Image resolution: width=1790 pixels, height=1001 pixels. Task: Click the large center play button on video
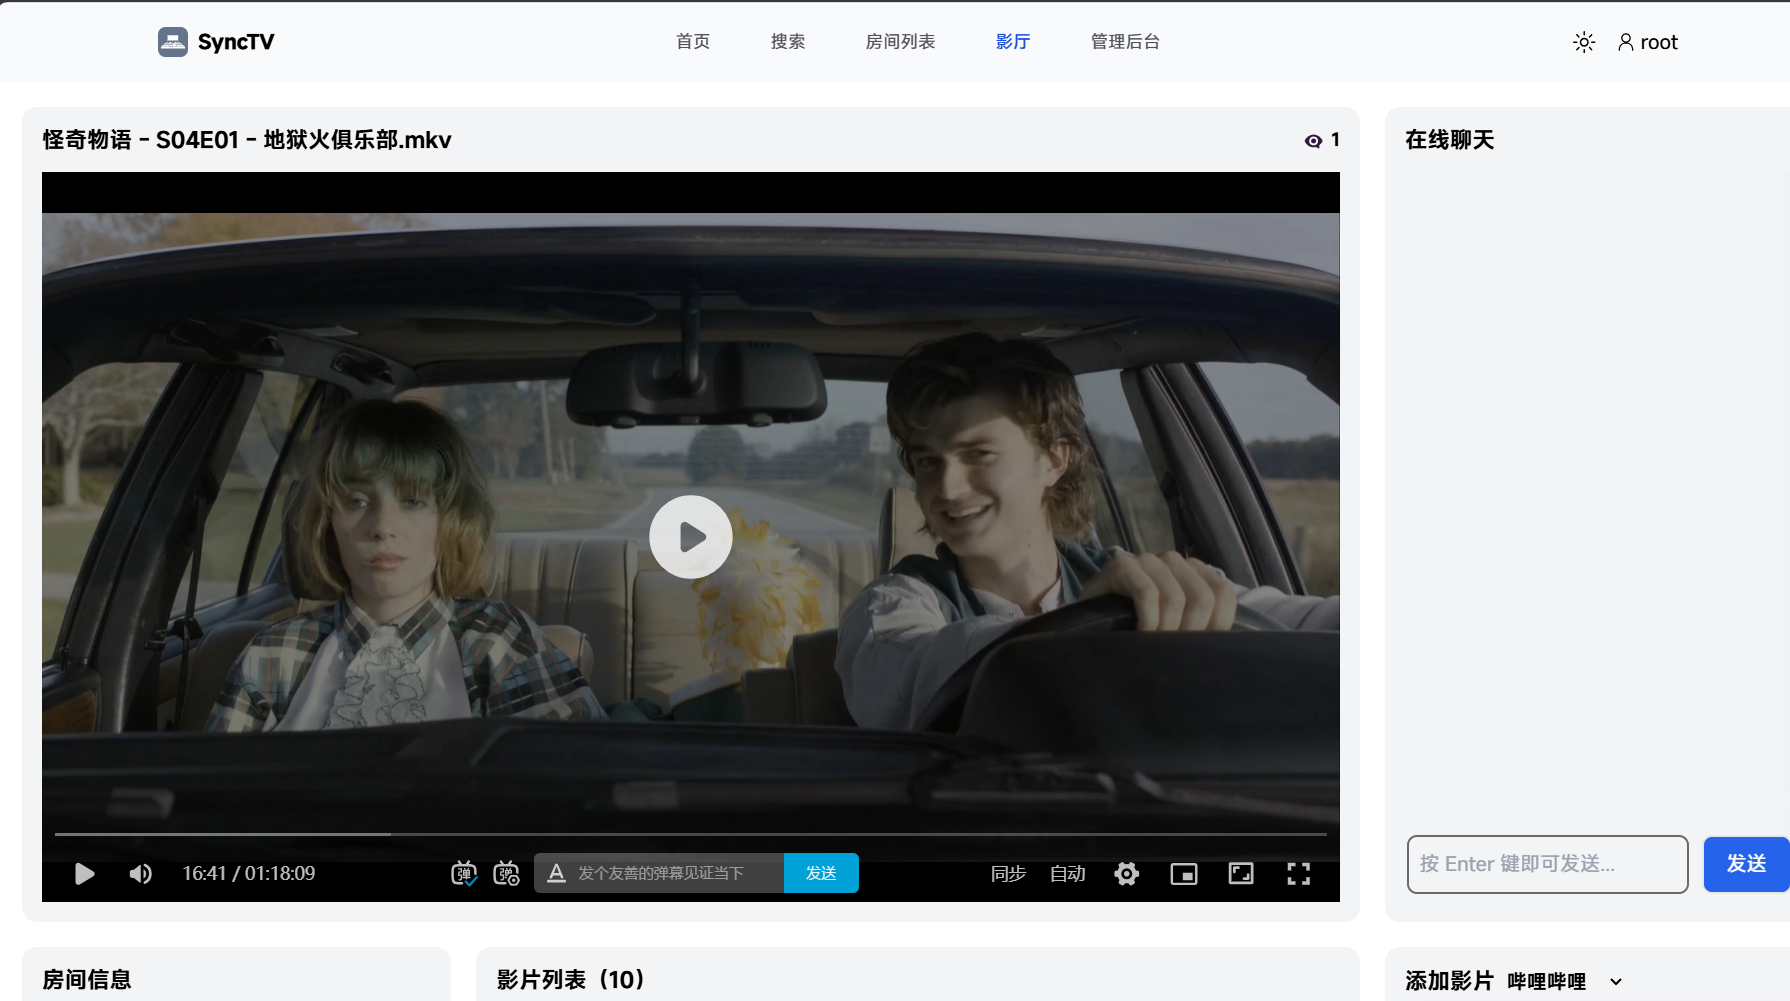pyautogui.click(x=691, y=537)
